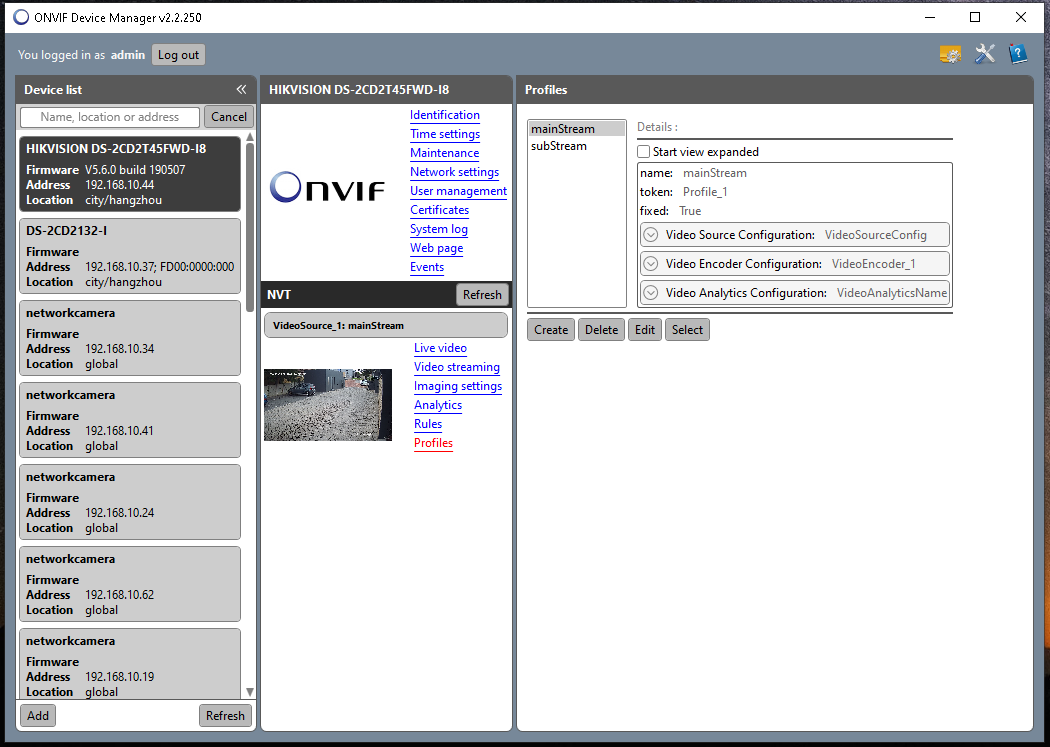Click the Log out button
The height and width of the screenshot is (747, 1050).
coord(178,55)
